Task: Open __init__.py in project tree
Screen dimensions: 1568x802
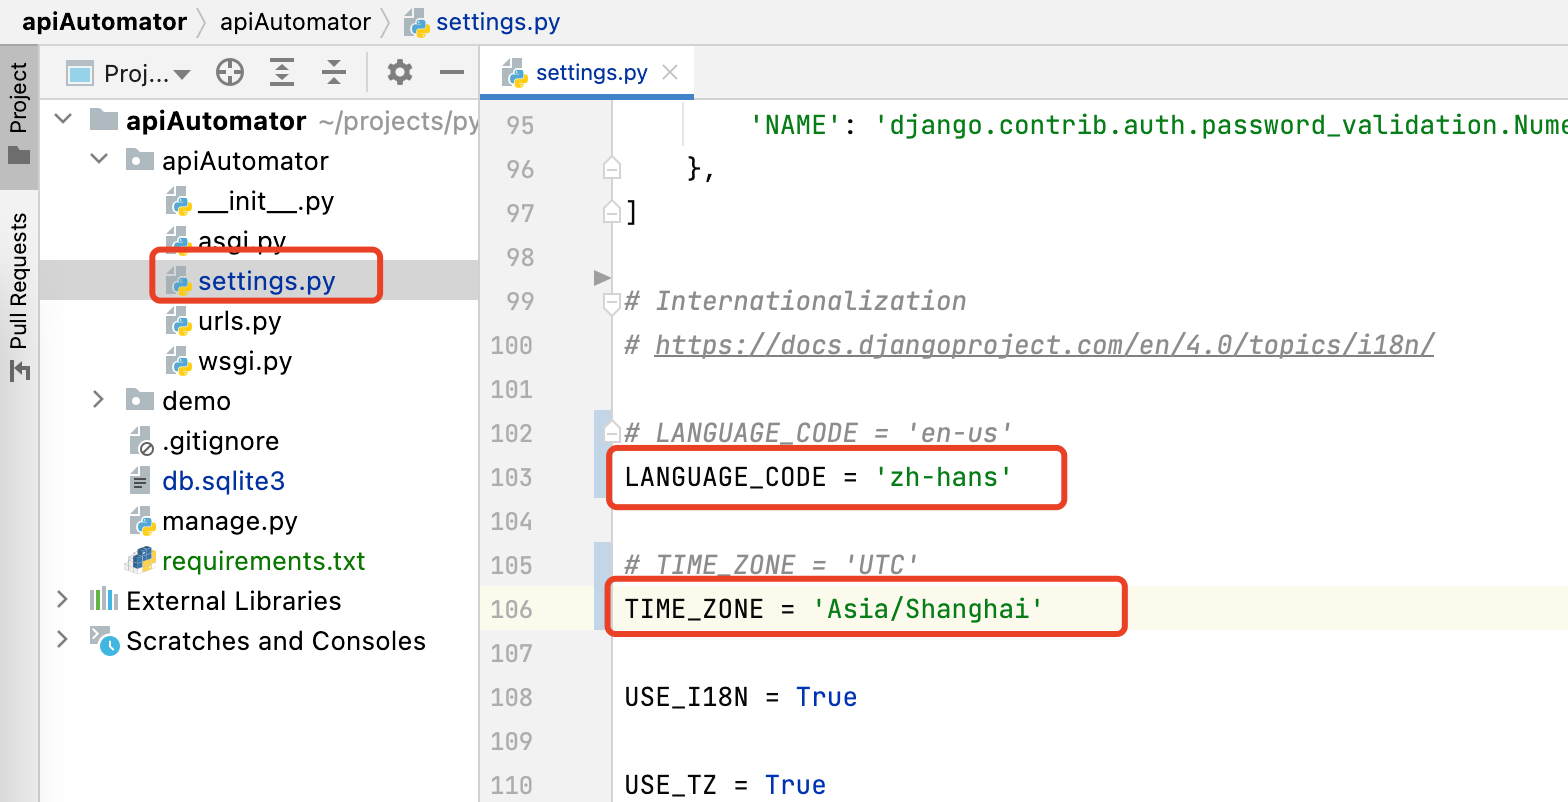Action: tap(250, 201)
